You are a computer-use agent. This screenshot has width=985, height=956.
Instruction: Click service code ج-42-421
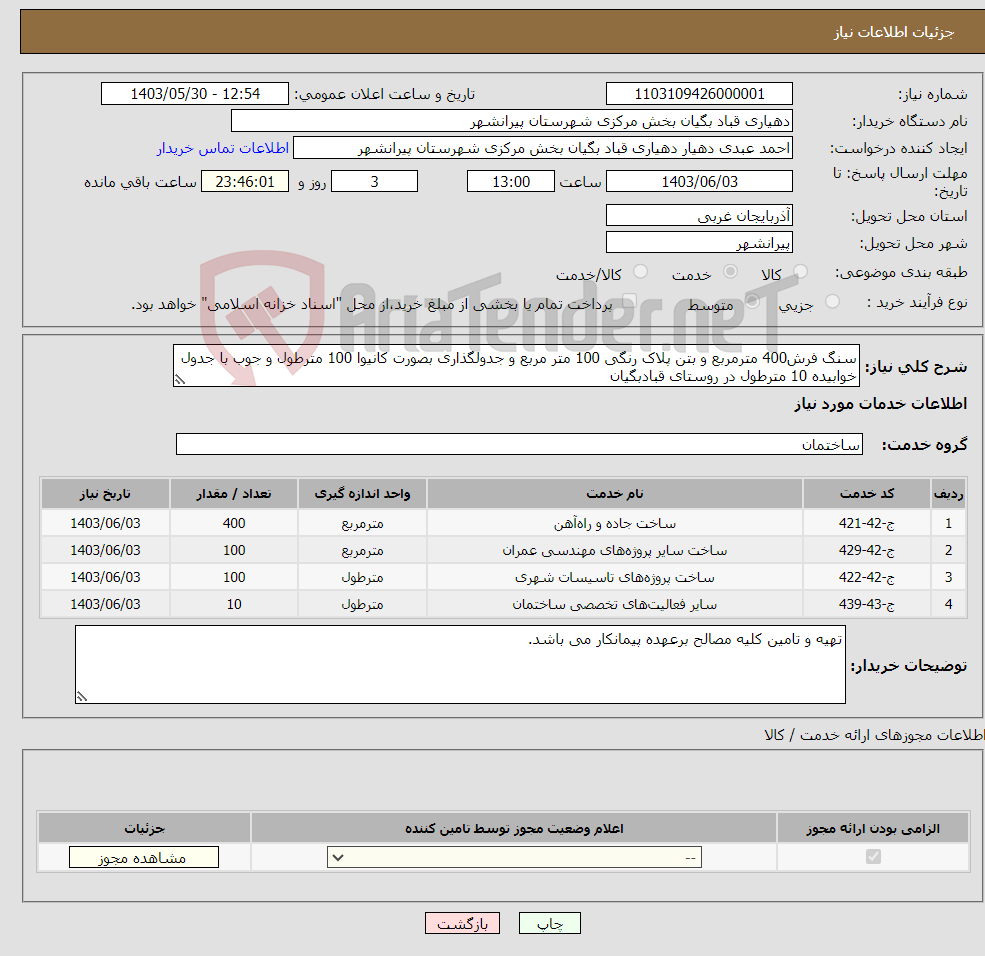tap(867, 523)
